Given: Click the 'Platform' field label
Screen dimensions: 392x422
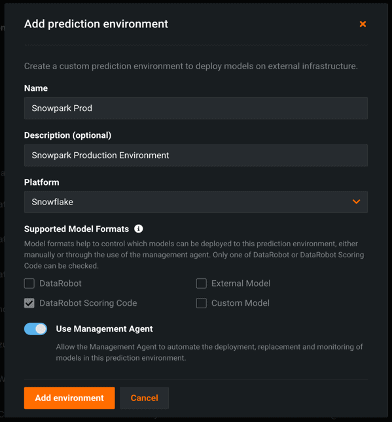Looking at the screenshot, I should click(x=42, y=182).
